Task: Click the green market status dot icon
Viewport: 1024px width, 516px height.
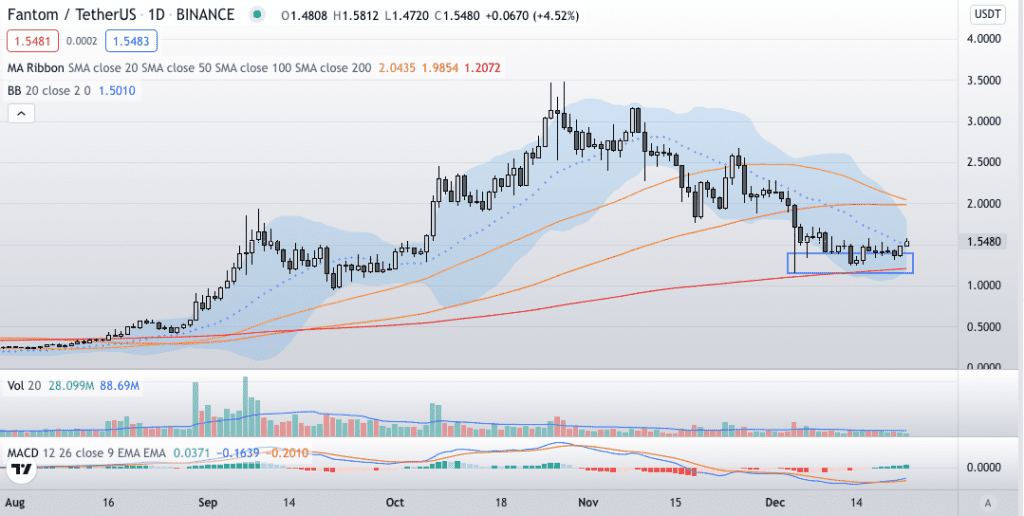Action: pos(259,15)
